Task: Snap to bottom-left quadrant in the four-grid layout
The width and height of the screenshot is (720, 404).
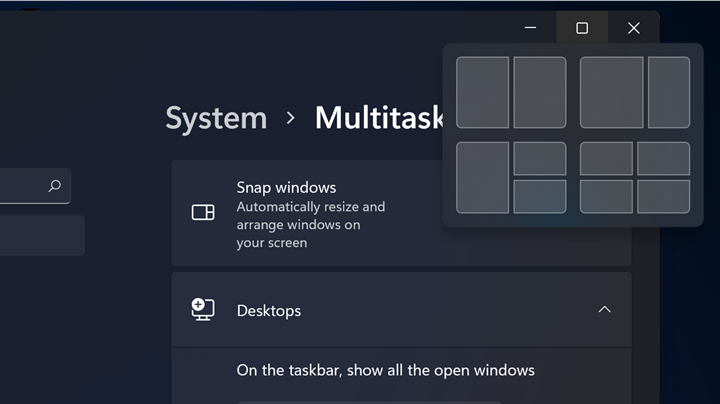Action: point(606,196)
